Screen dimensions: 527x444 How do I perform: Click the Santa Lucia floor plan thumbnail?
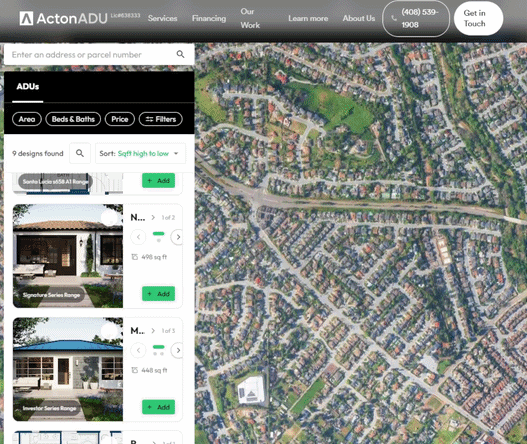click(68, 184)
